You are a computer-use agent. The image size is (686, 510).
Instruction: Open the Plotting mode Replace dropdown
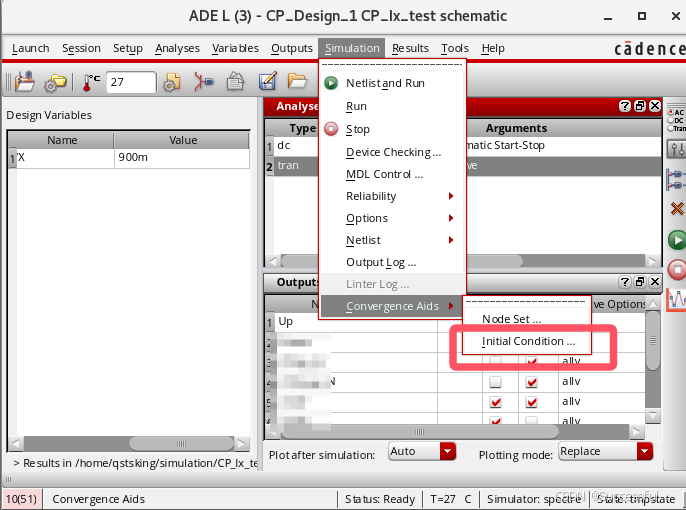pos(606,451)
